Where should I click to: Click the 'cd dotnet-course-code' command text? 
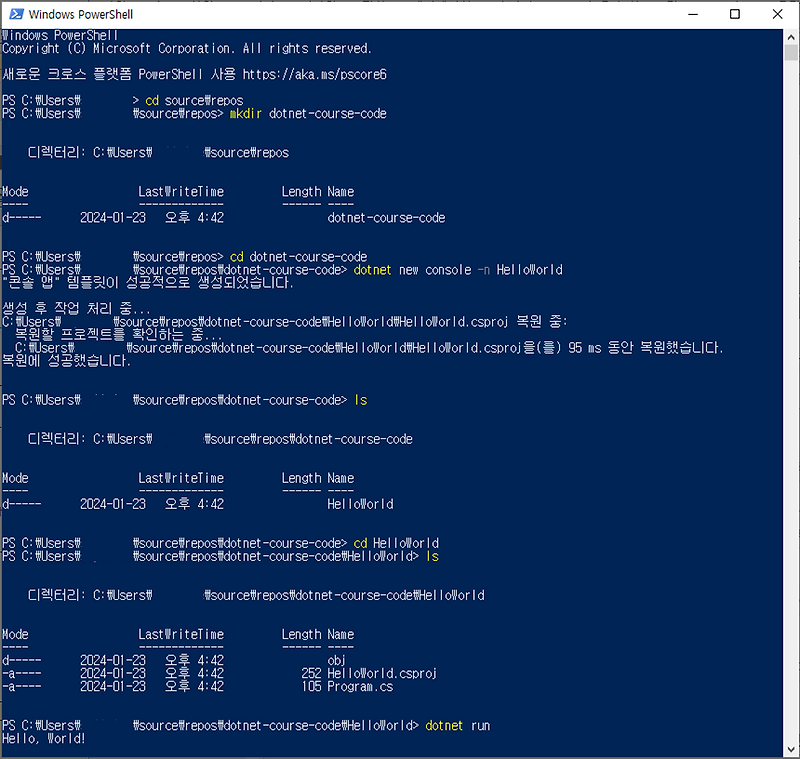coord(298,257)
